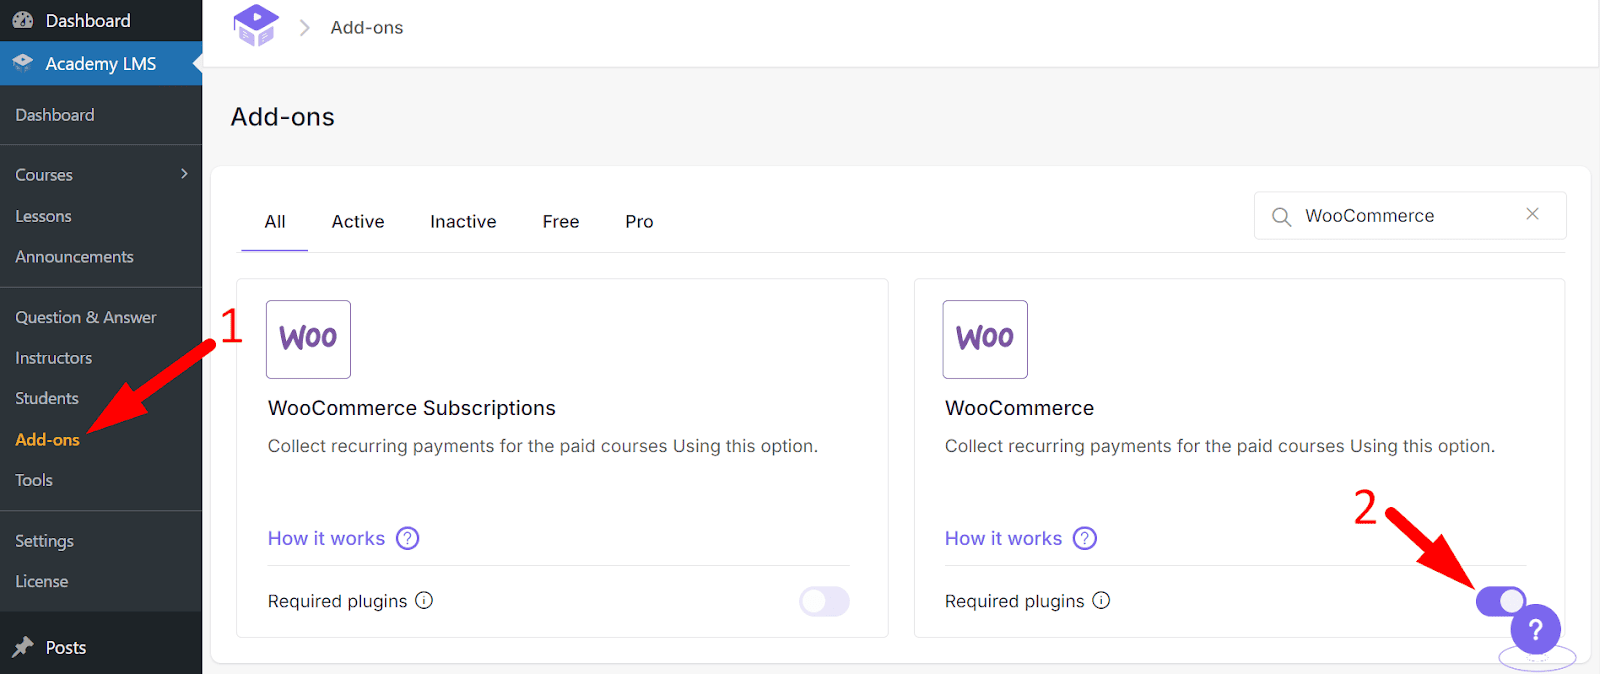Enable the WooCommerce Subscriptions add-on toggle
This screenshot has height=674, width=1600.
824,601
